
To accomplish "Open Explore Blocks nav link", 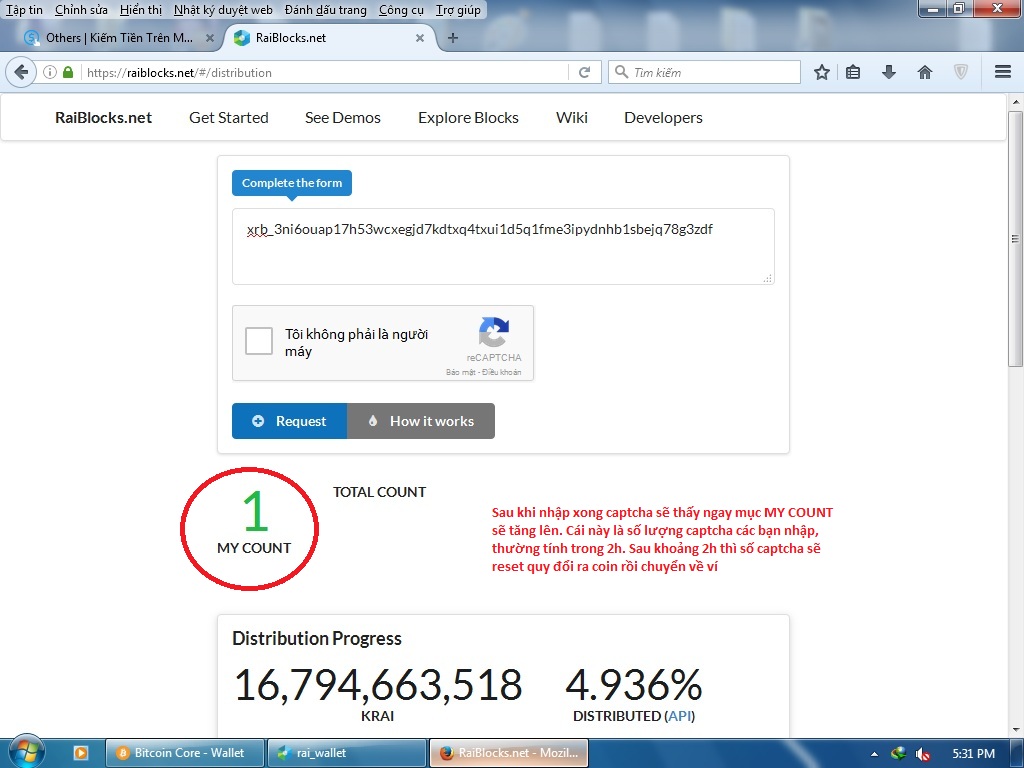I will coord(468,118).
